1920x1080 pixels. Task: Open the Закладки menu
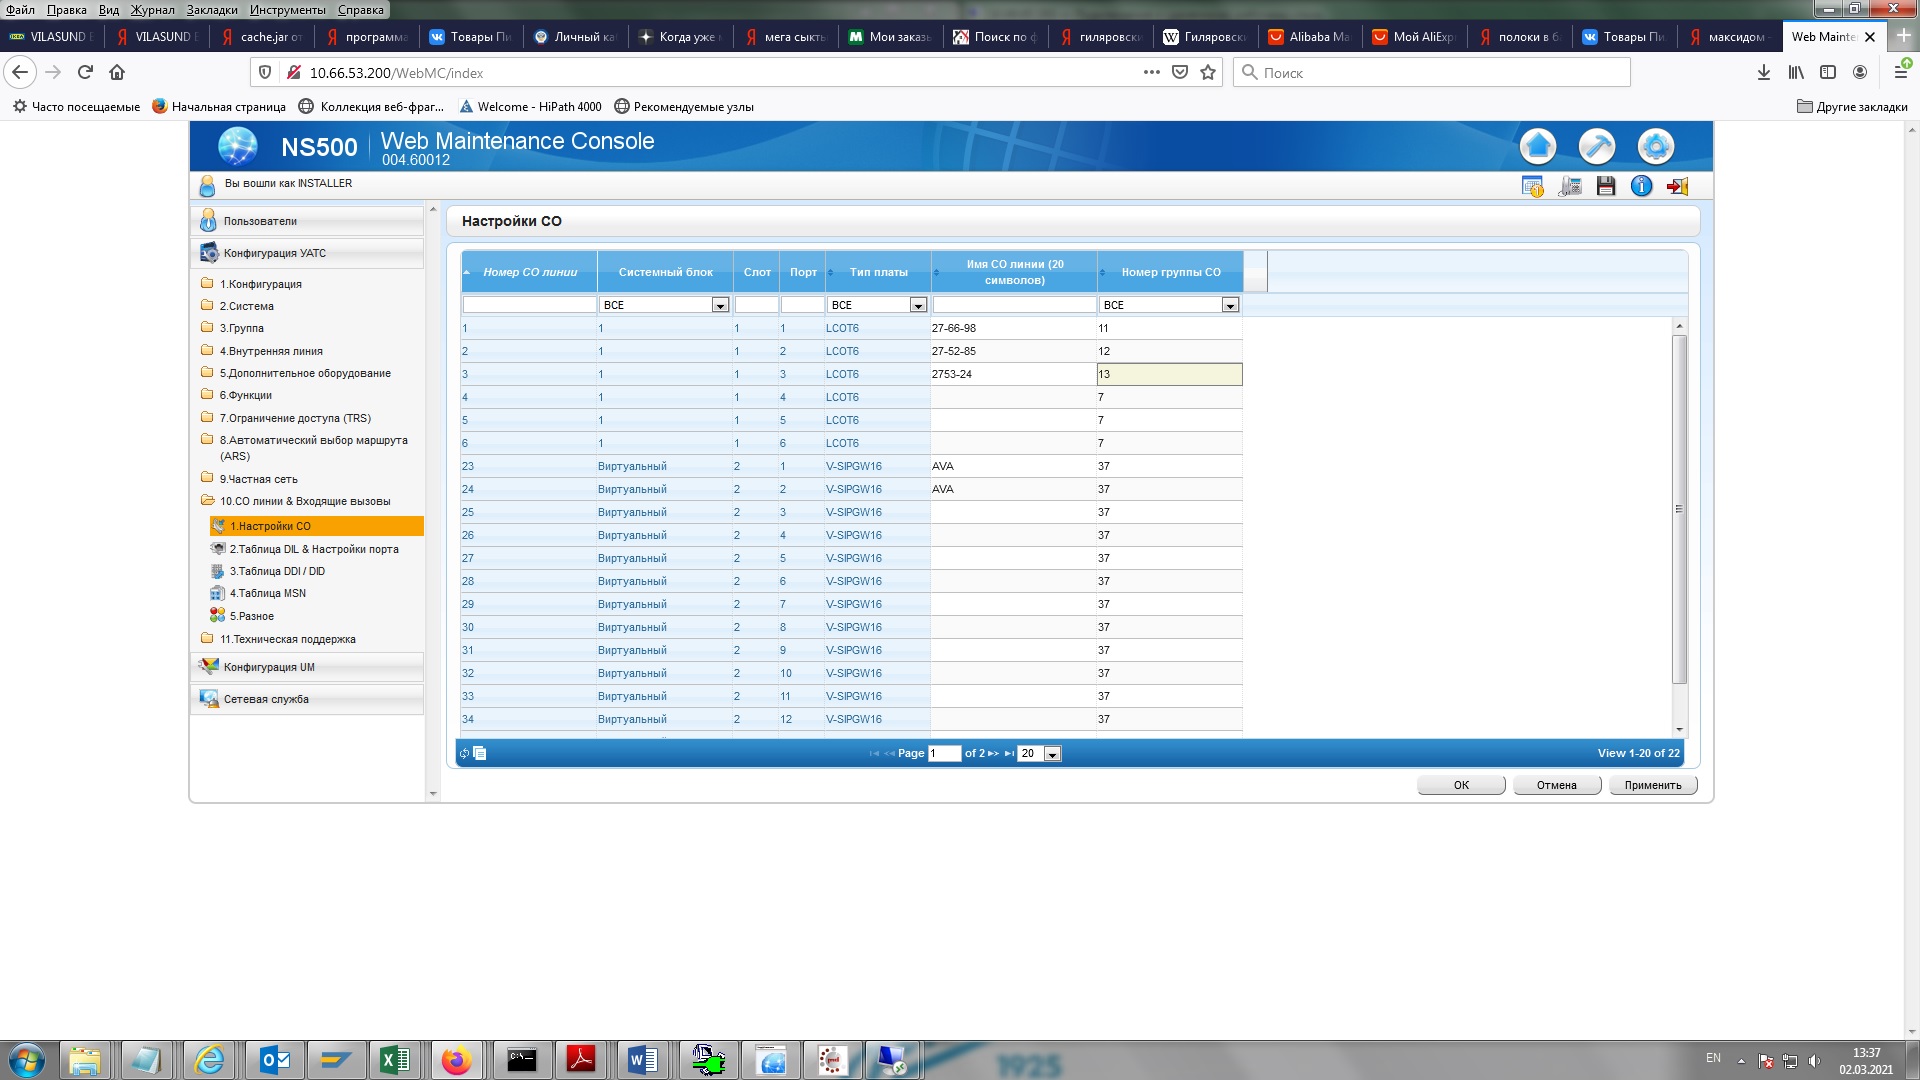[x=212, y=9]
